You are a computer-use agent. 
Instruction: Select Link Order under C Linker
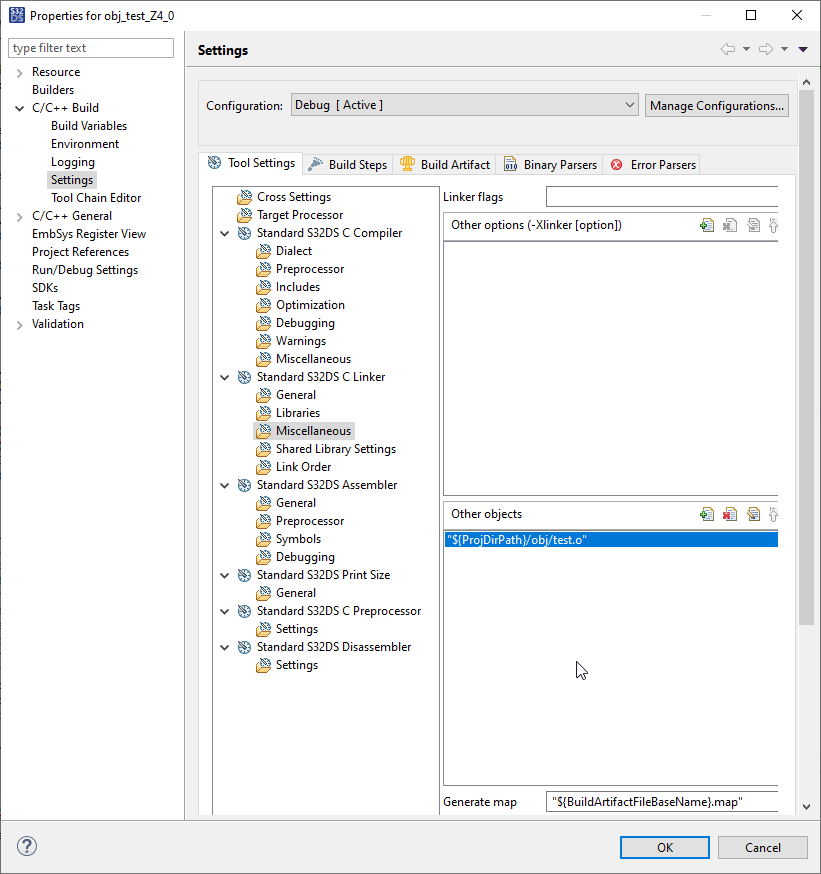coord(303,467)
